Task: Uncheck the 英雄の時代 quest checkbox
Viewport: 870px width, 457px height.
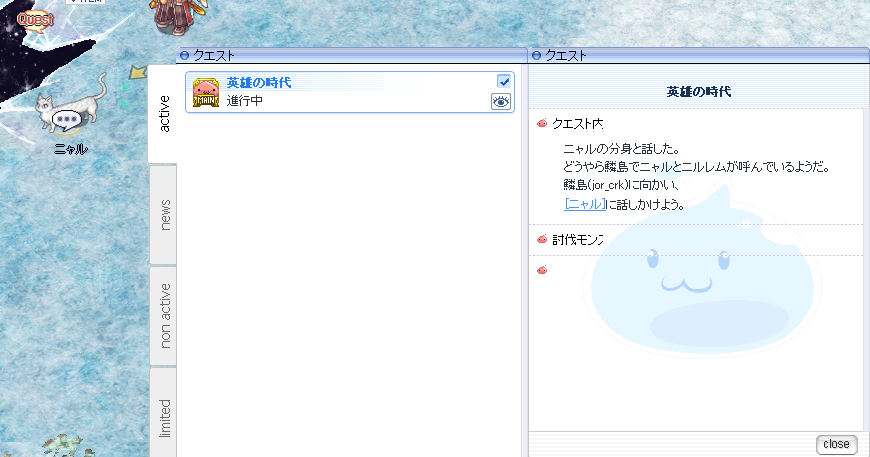Action: click(x=504, y=81)
